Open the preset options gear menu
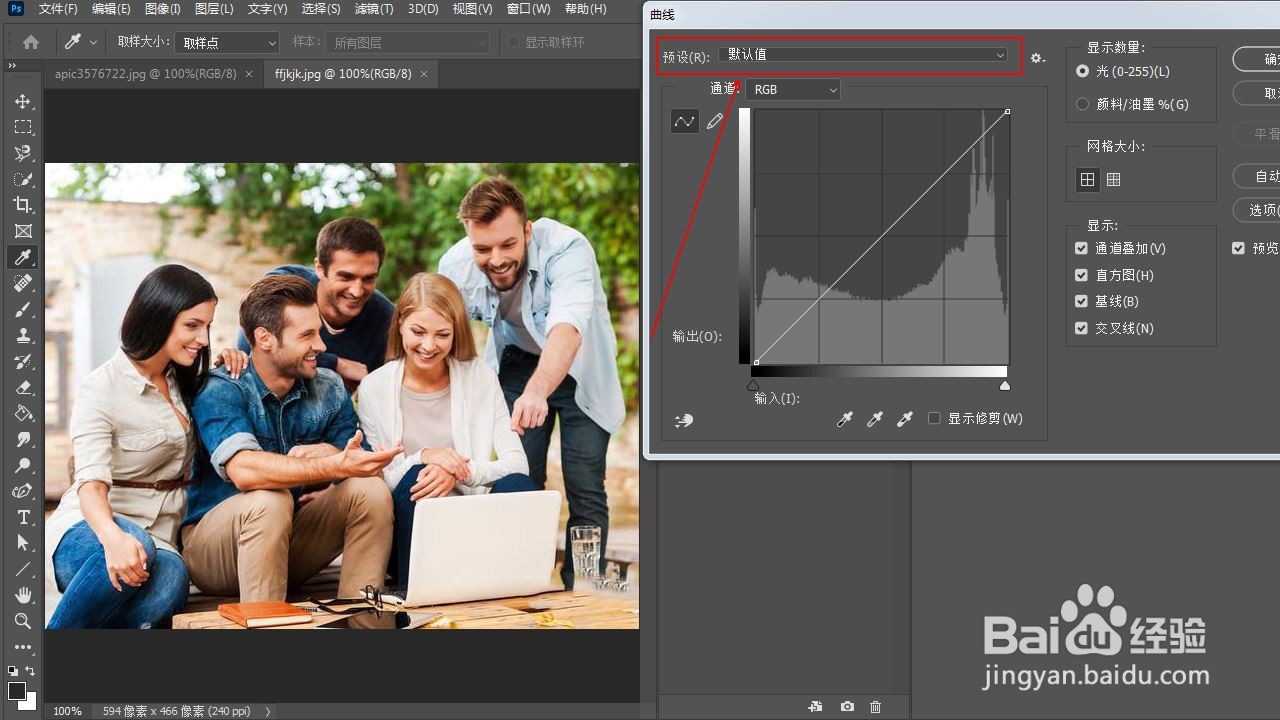1280x720 pixels. 1038,58
